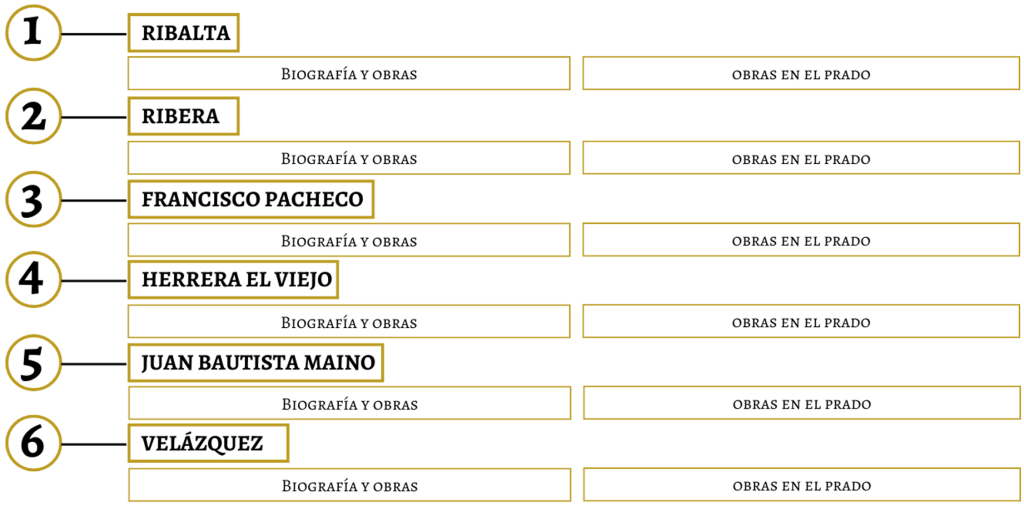Screen dimensions: 1024x506
Task: Select the RIBALTA name label
Action: point(185,33)
